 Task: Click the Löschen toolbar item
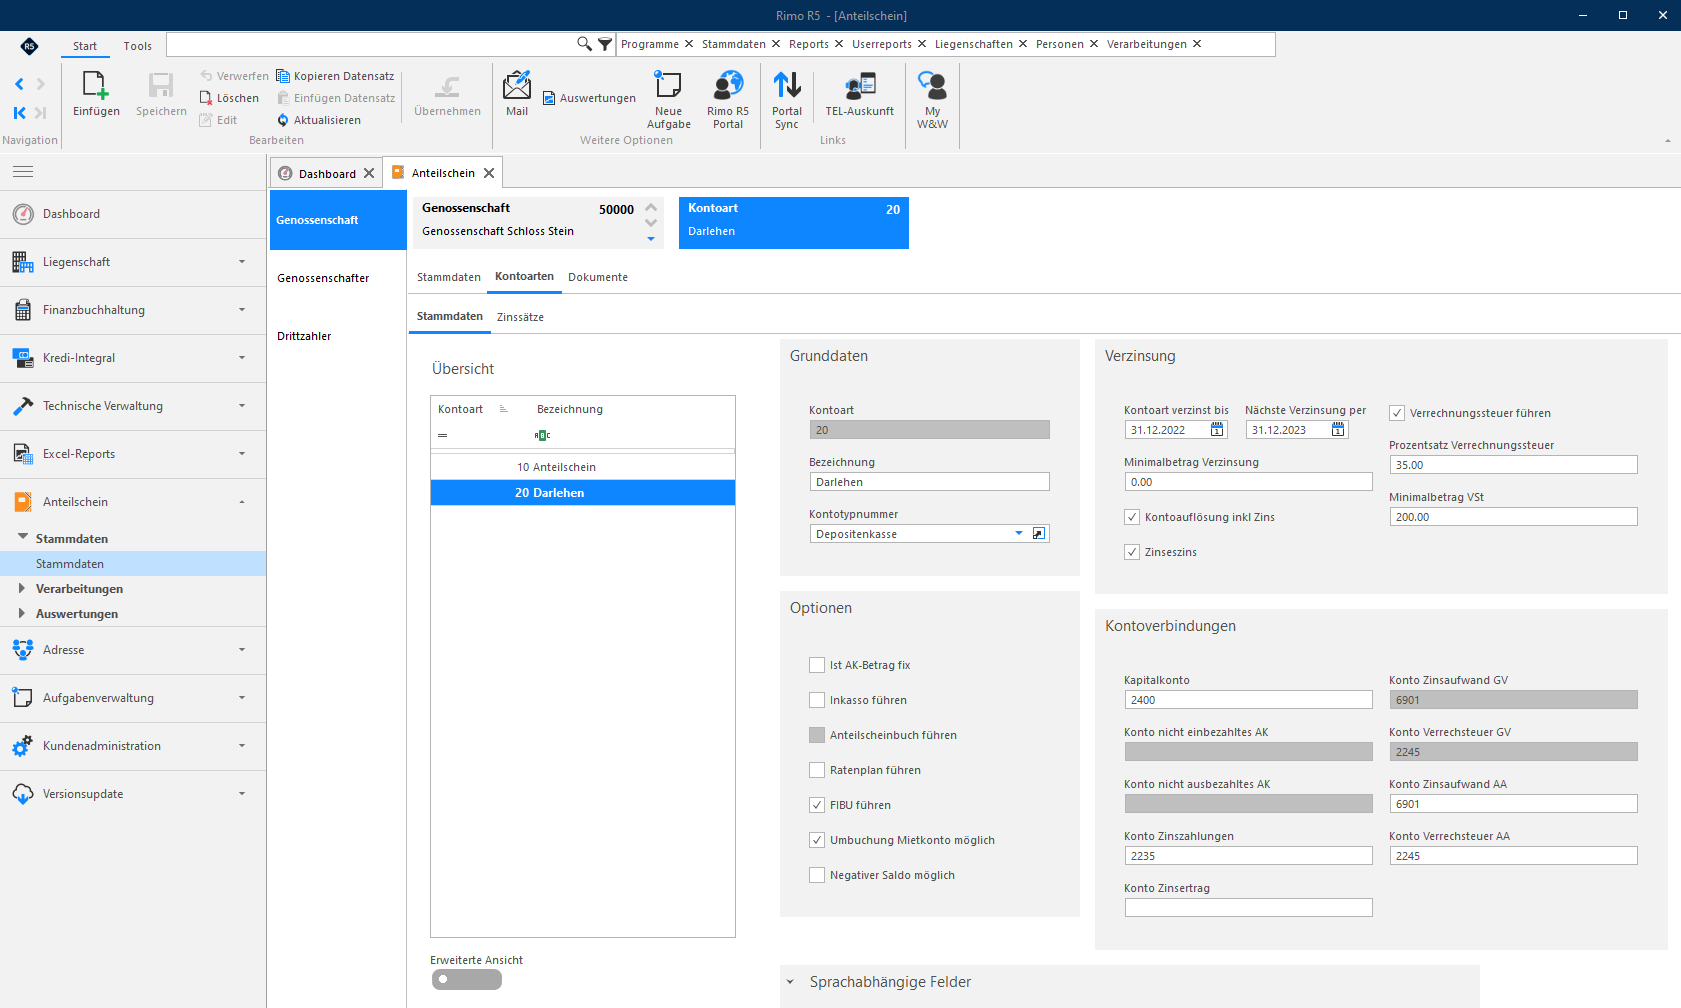coord(229,98)
